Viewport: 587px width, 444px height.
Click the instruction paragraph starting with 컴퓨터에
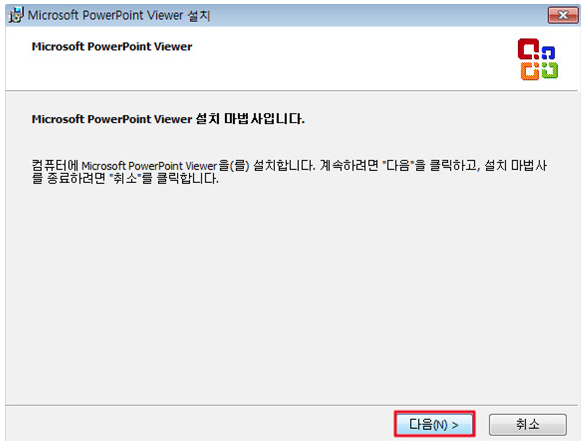(289, 172)
